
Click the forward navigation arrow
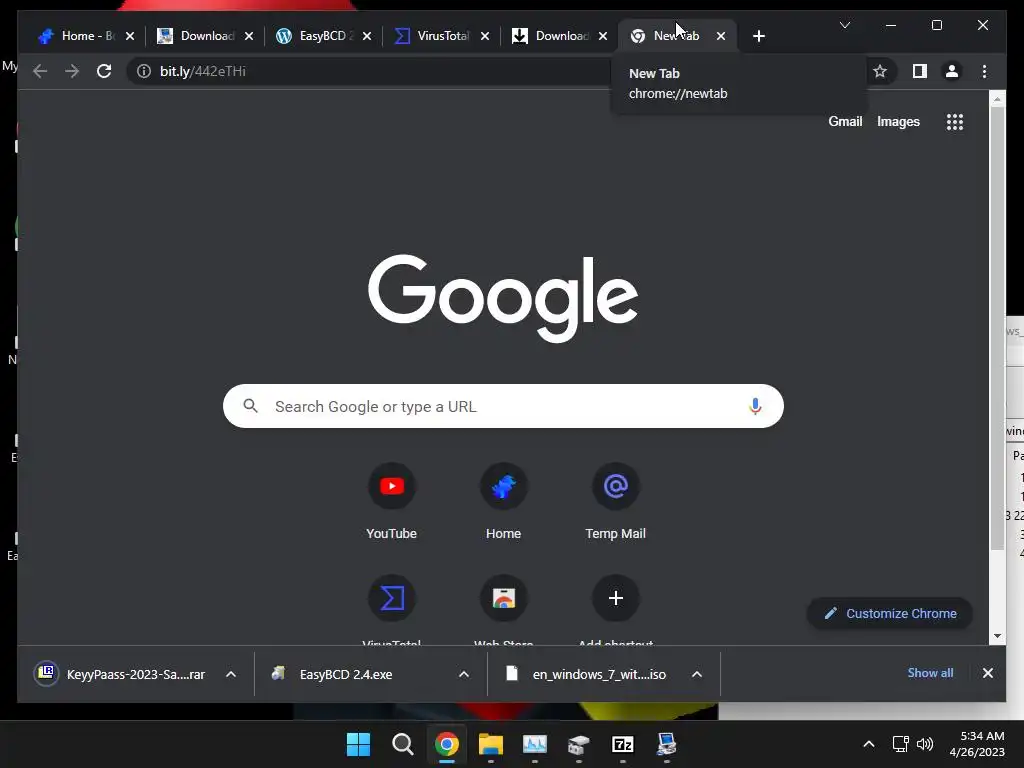click(x=72, y=71)
